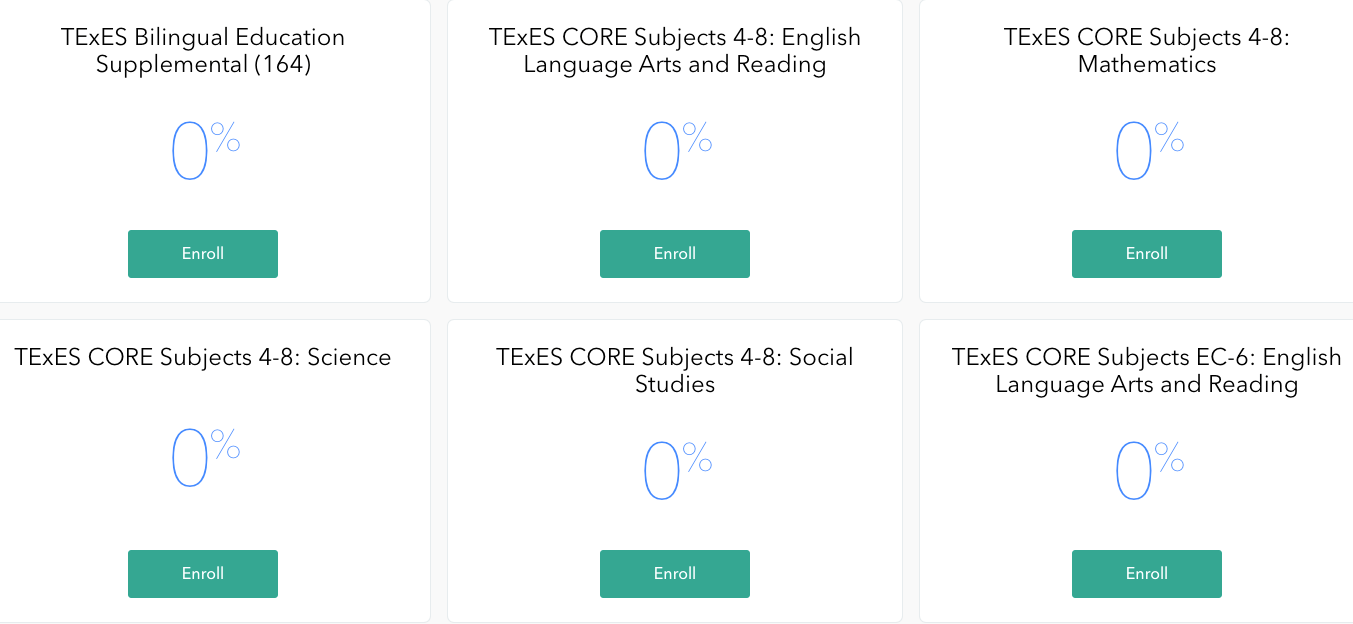Enroll in CORE Subjects 4-8: English Language Arts
The width and height of the screenshot is (1353, 624).
674,254
